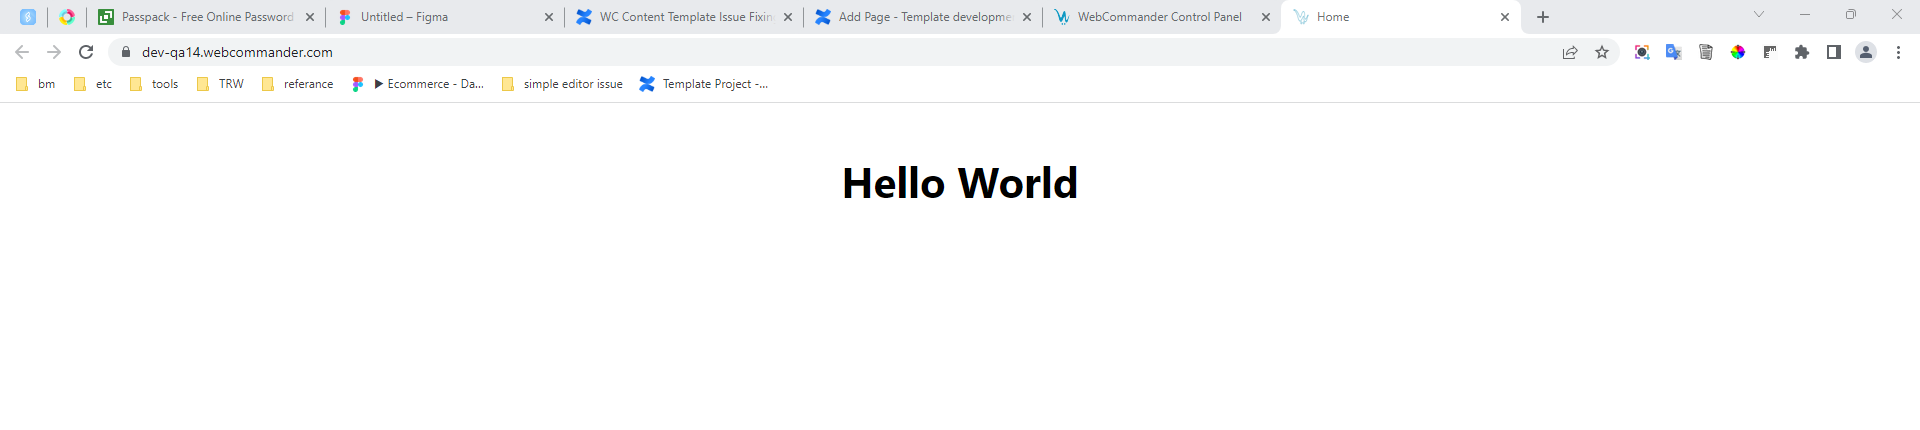Screen dimensions: 1920x430
Task: Switch to WebCommander Control Panel tab
Action: pos(1163,17)
